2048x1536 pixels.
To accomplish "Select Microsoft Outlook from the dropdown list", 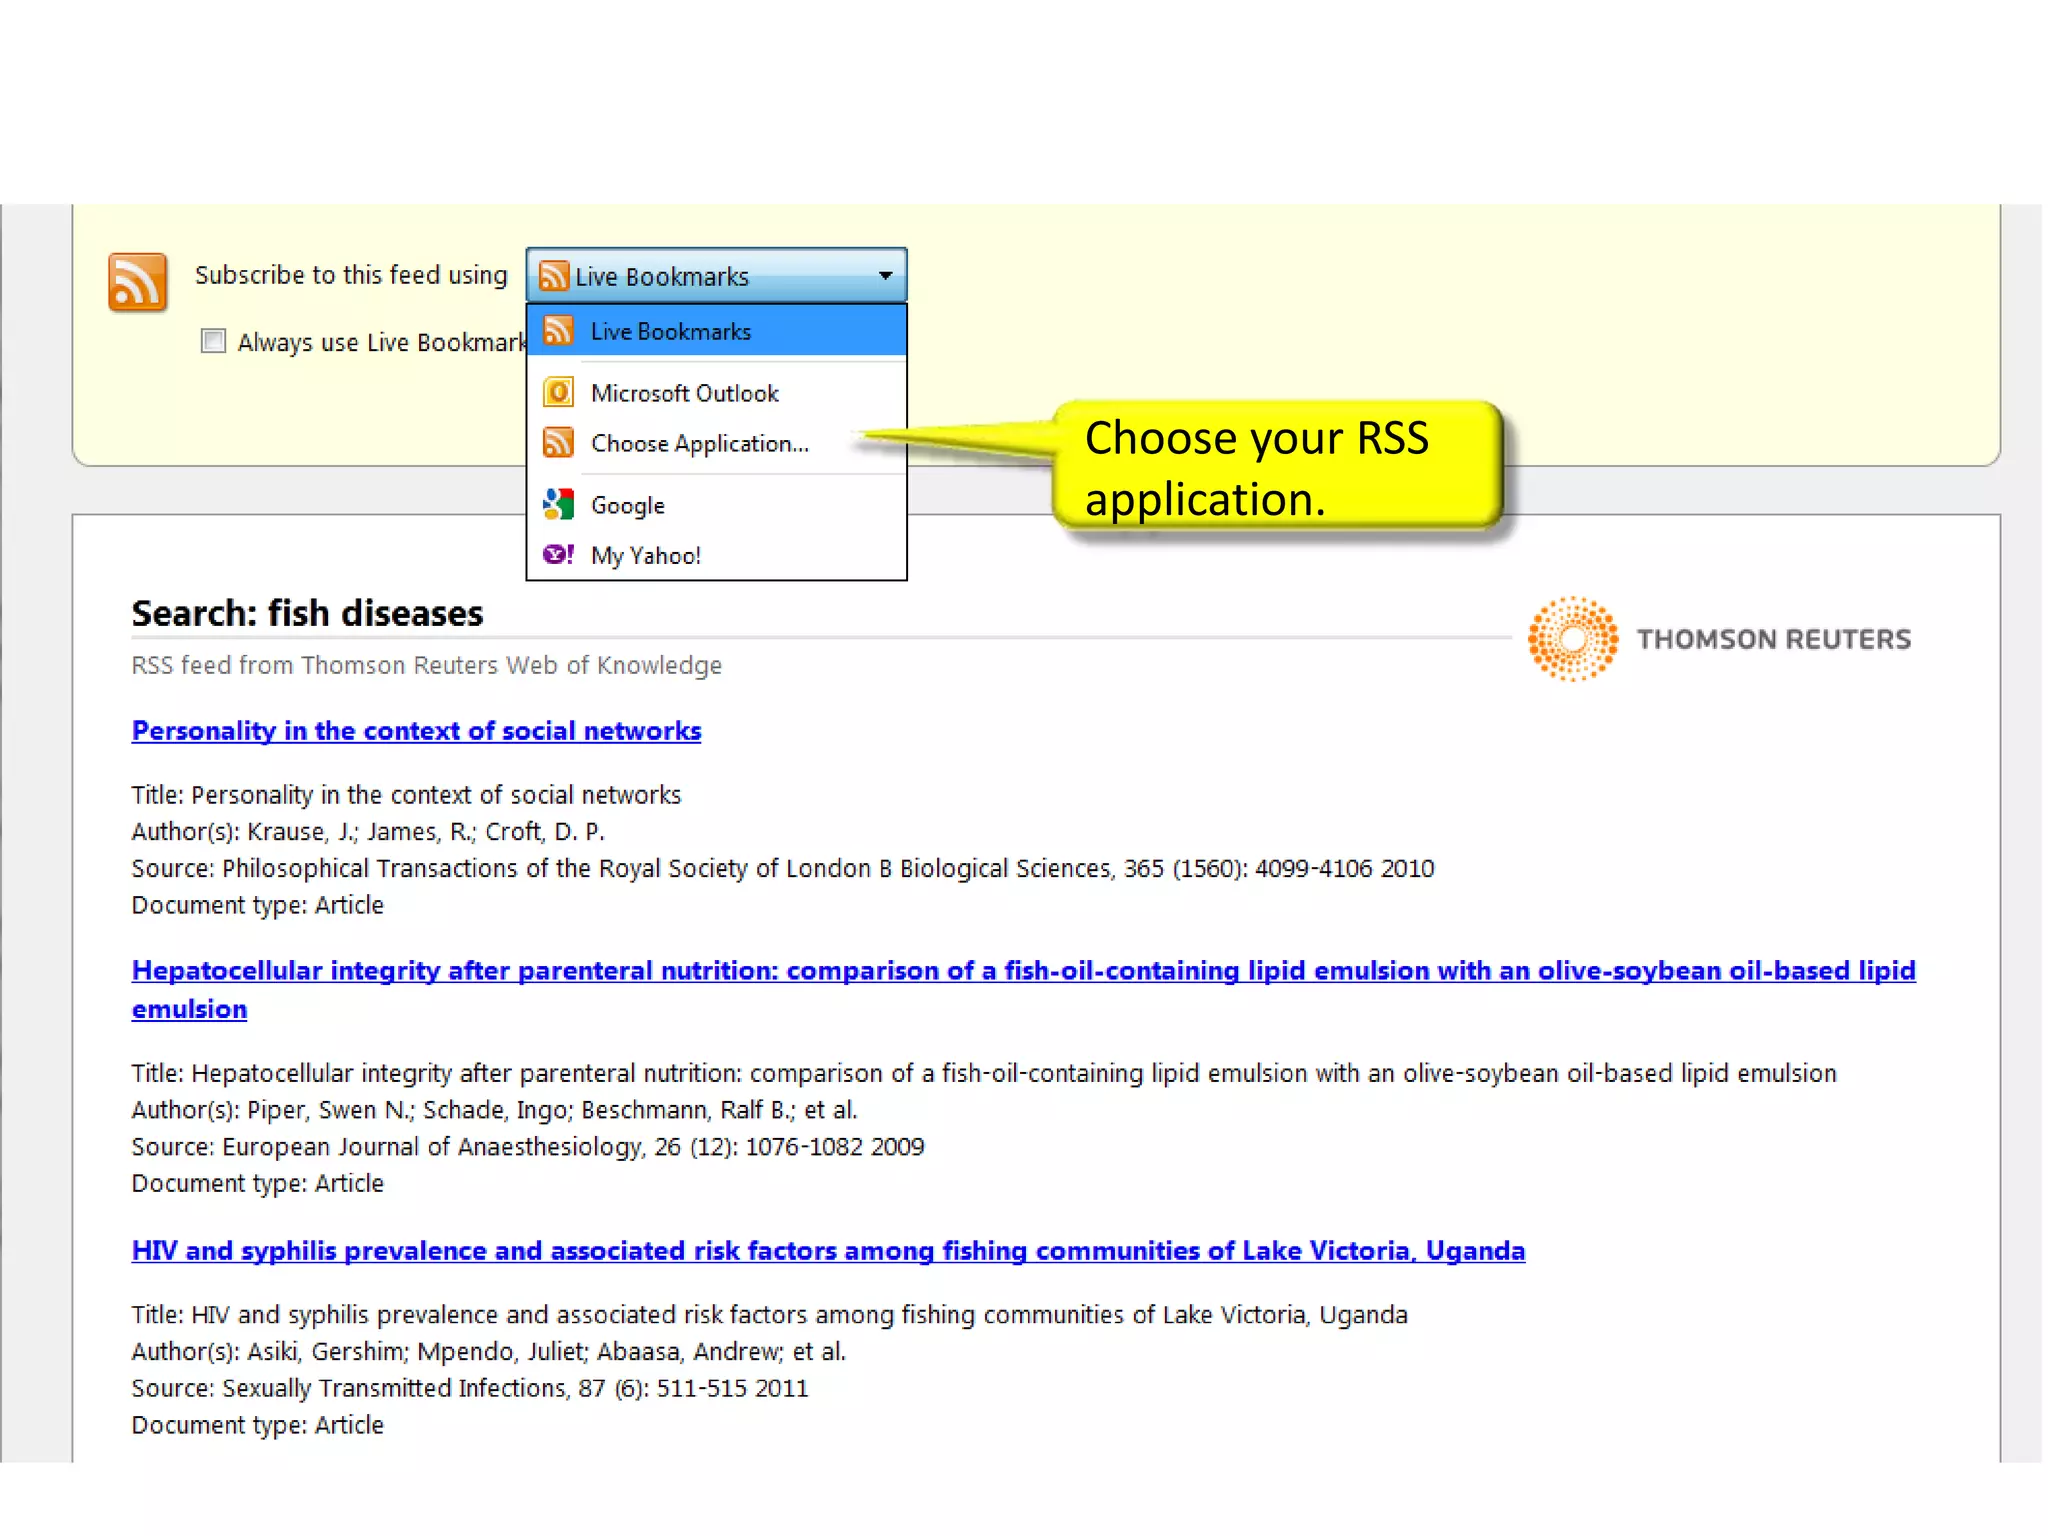I will click(716, 392).
